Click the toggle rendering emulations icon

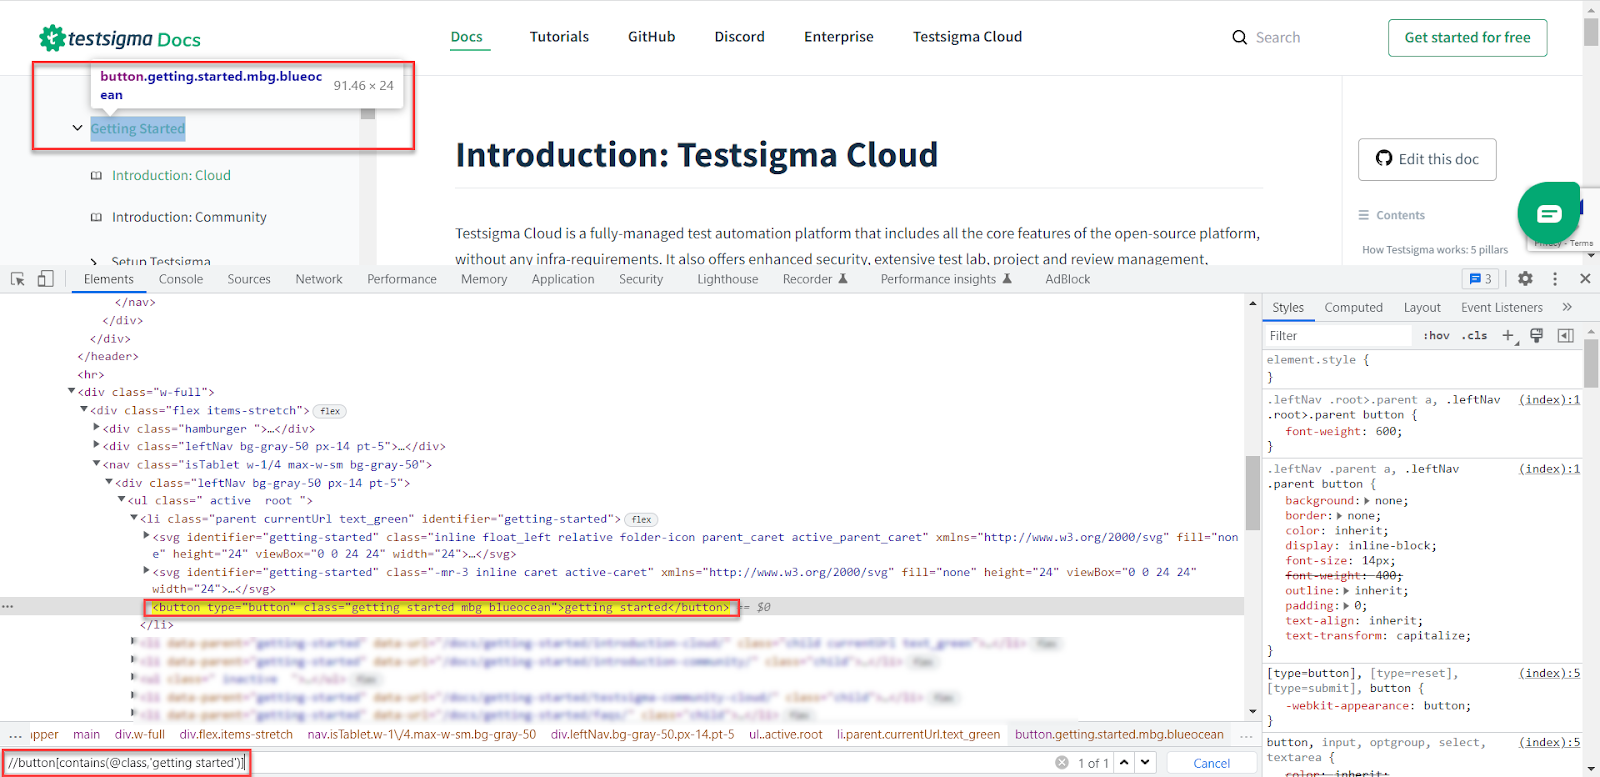tap(1537, 336)
